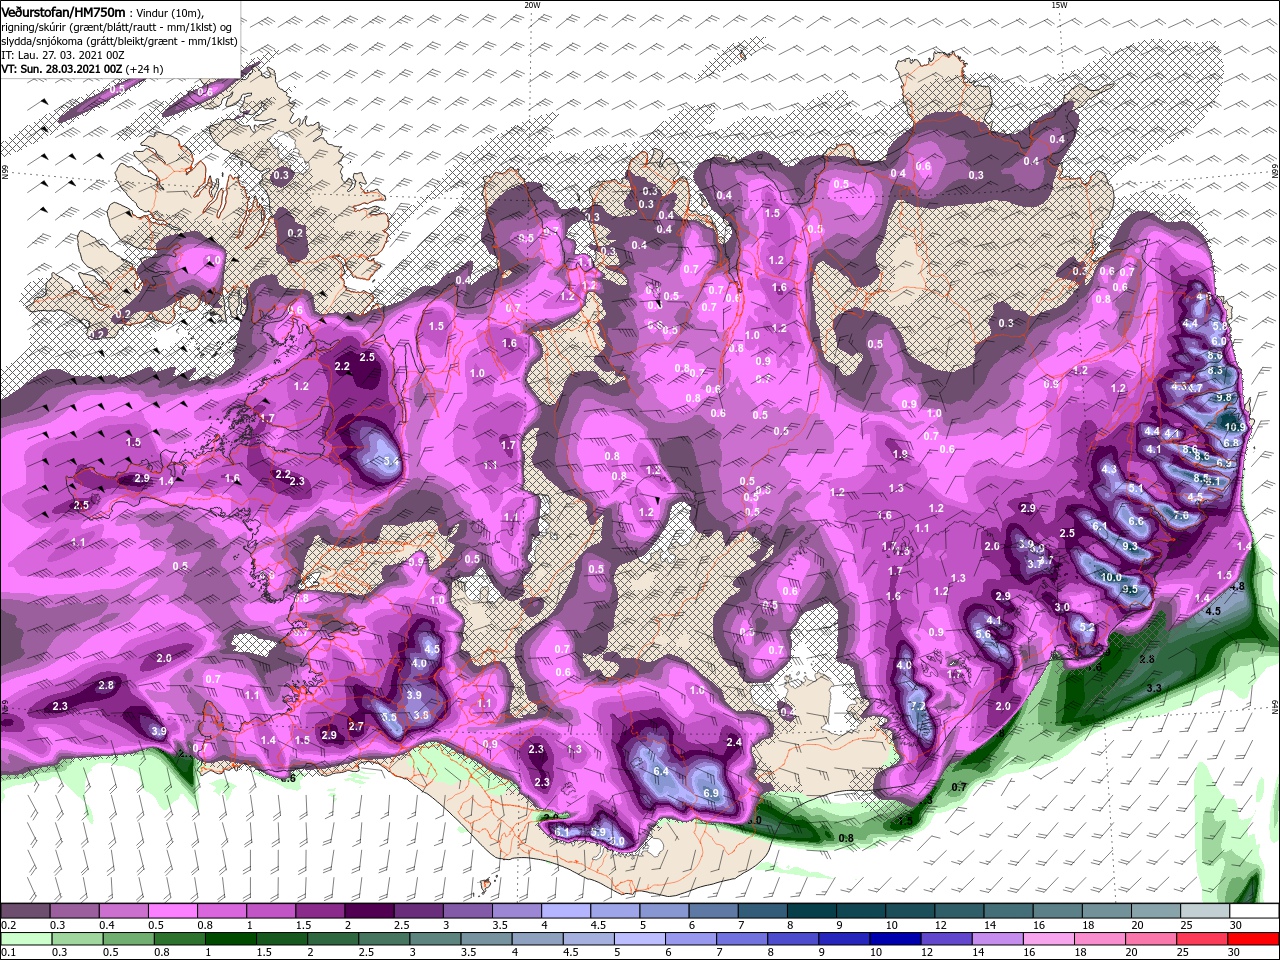Image resolution: width=1280 pixels, height=960 pixels.
Task: Pick top-row bright pink swatch labeled 0.5
Action: click(x=172, y=911)
